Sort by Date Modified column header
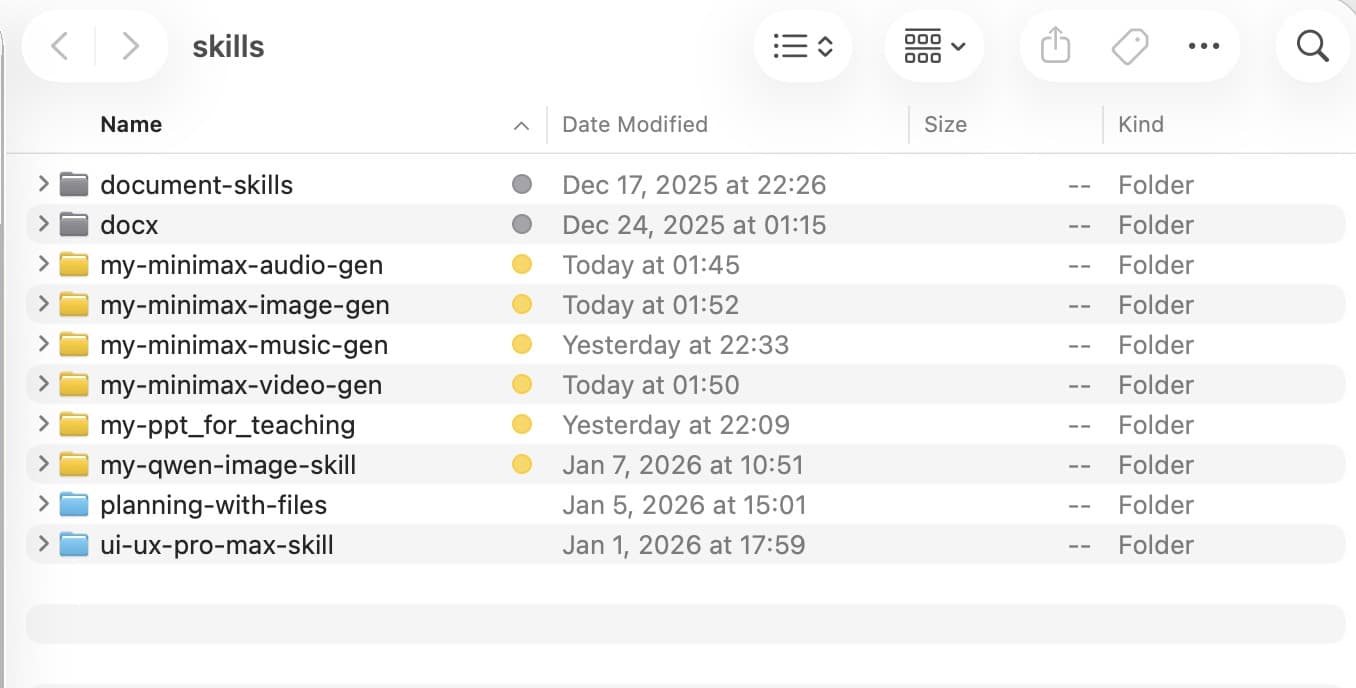The width and height of the screenshot is (1356, 688). click(634, 125)
